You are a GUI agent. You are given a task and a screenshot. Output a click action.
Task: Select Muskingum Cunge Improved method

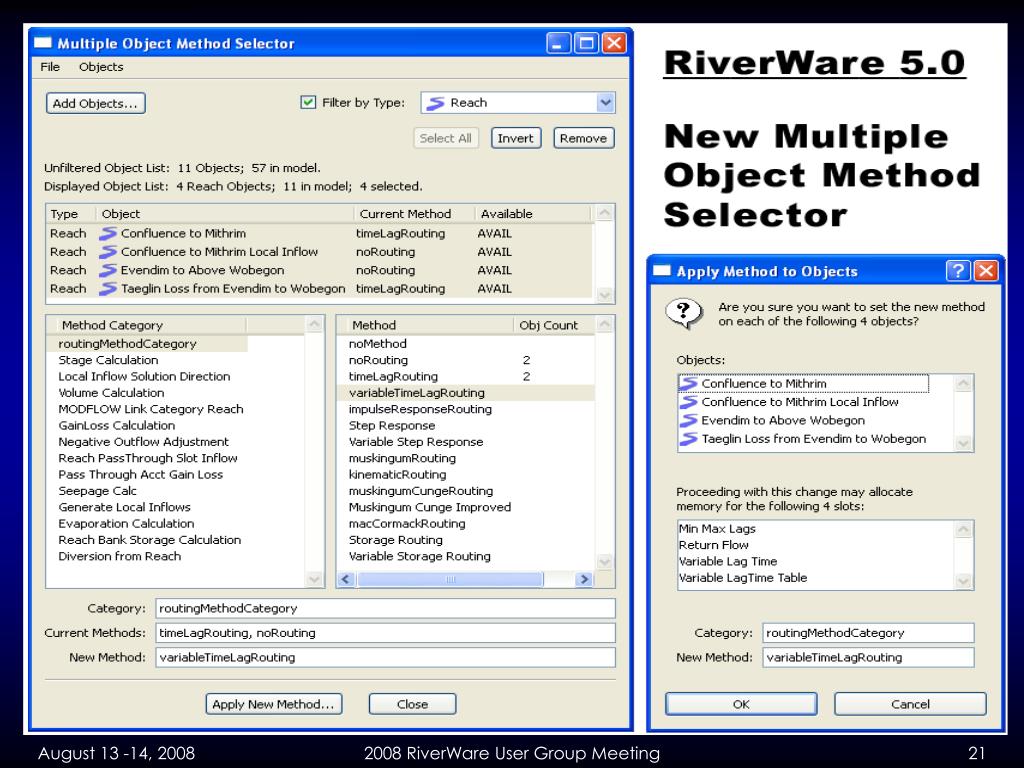click(430, 507)
